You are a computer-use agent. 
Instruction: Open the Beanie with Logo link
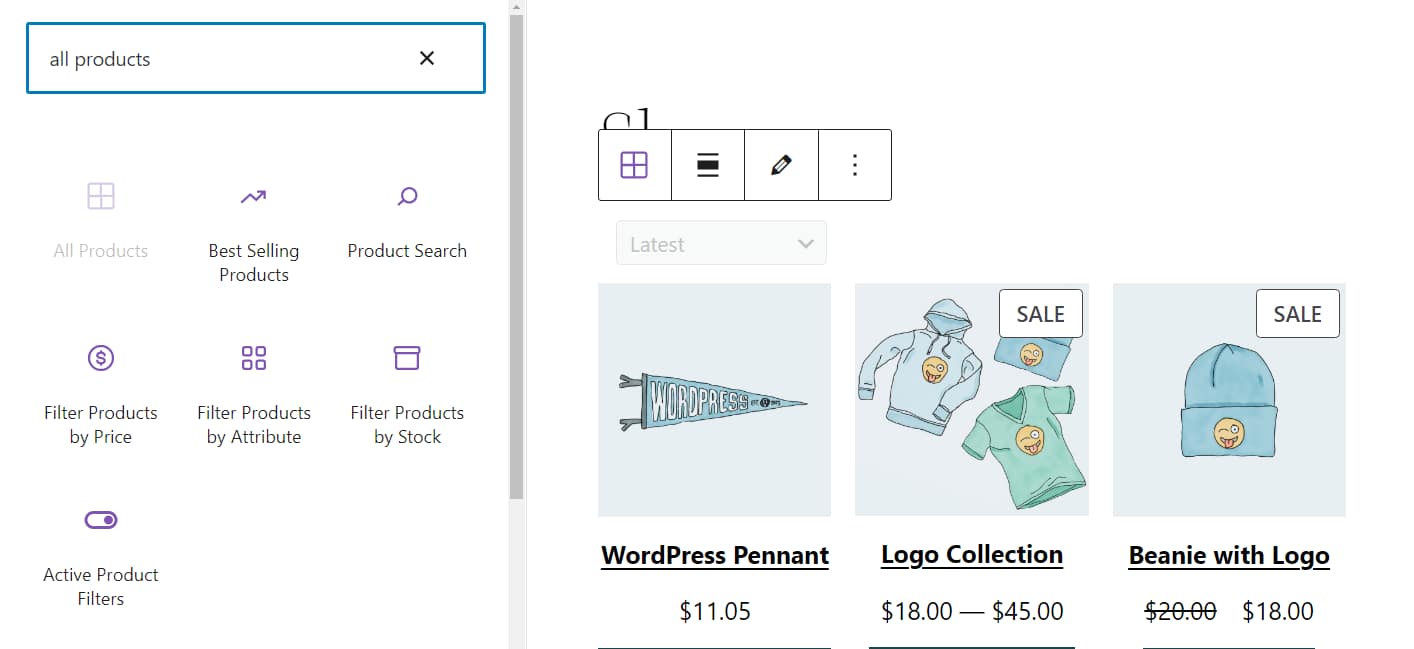1229,555
